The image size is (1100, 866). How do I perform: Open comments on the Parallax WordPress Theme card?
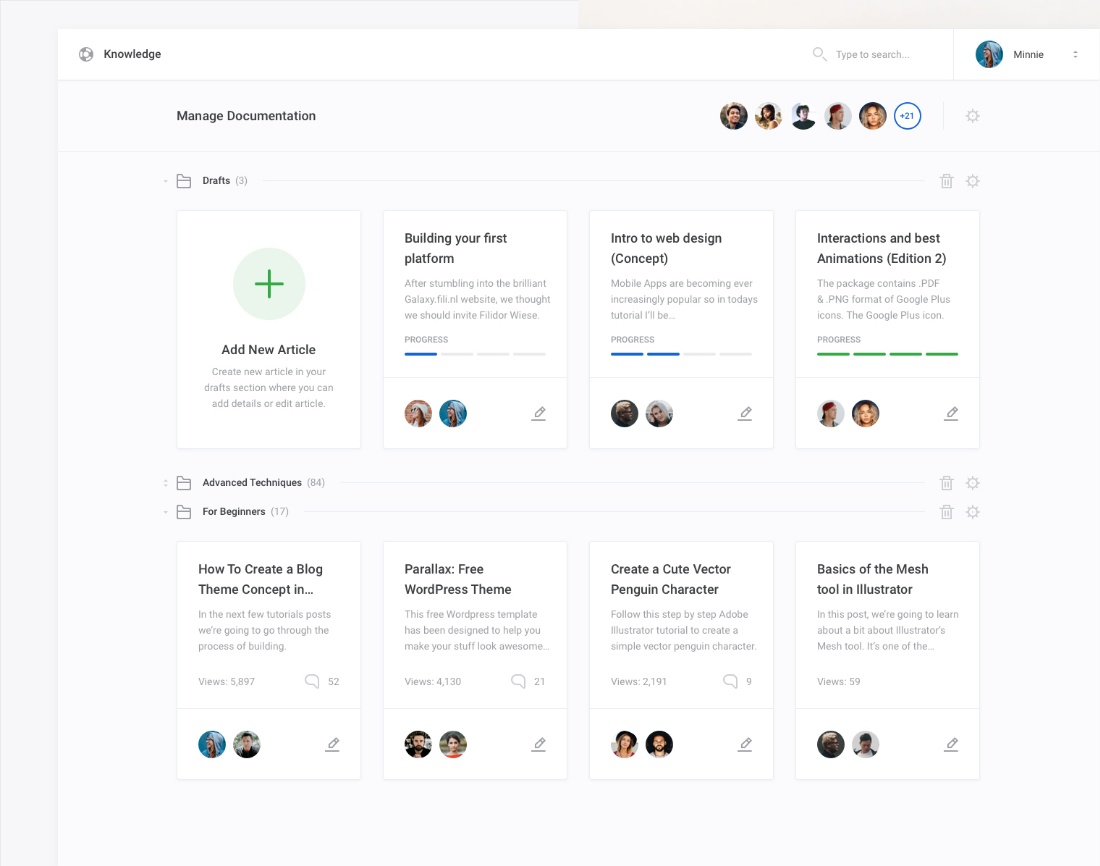(x=518, y=681)
